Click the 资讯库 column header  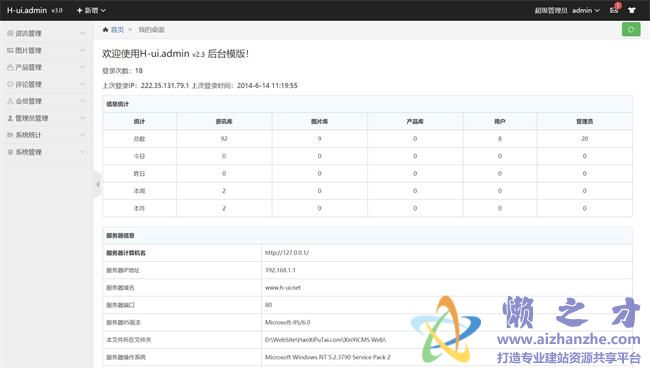point(224,121)
